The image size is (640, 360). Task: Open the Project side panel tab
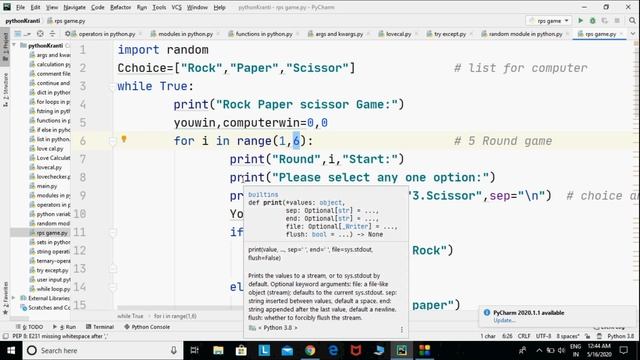click(5, 46)
